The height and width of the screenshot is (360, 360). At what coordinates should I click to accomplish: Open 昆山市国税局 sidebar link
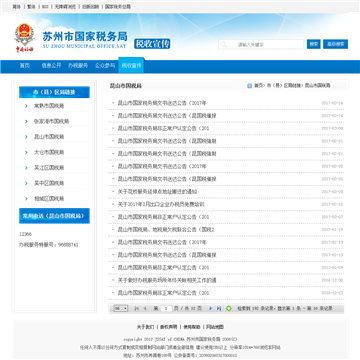[49, 137]
